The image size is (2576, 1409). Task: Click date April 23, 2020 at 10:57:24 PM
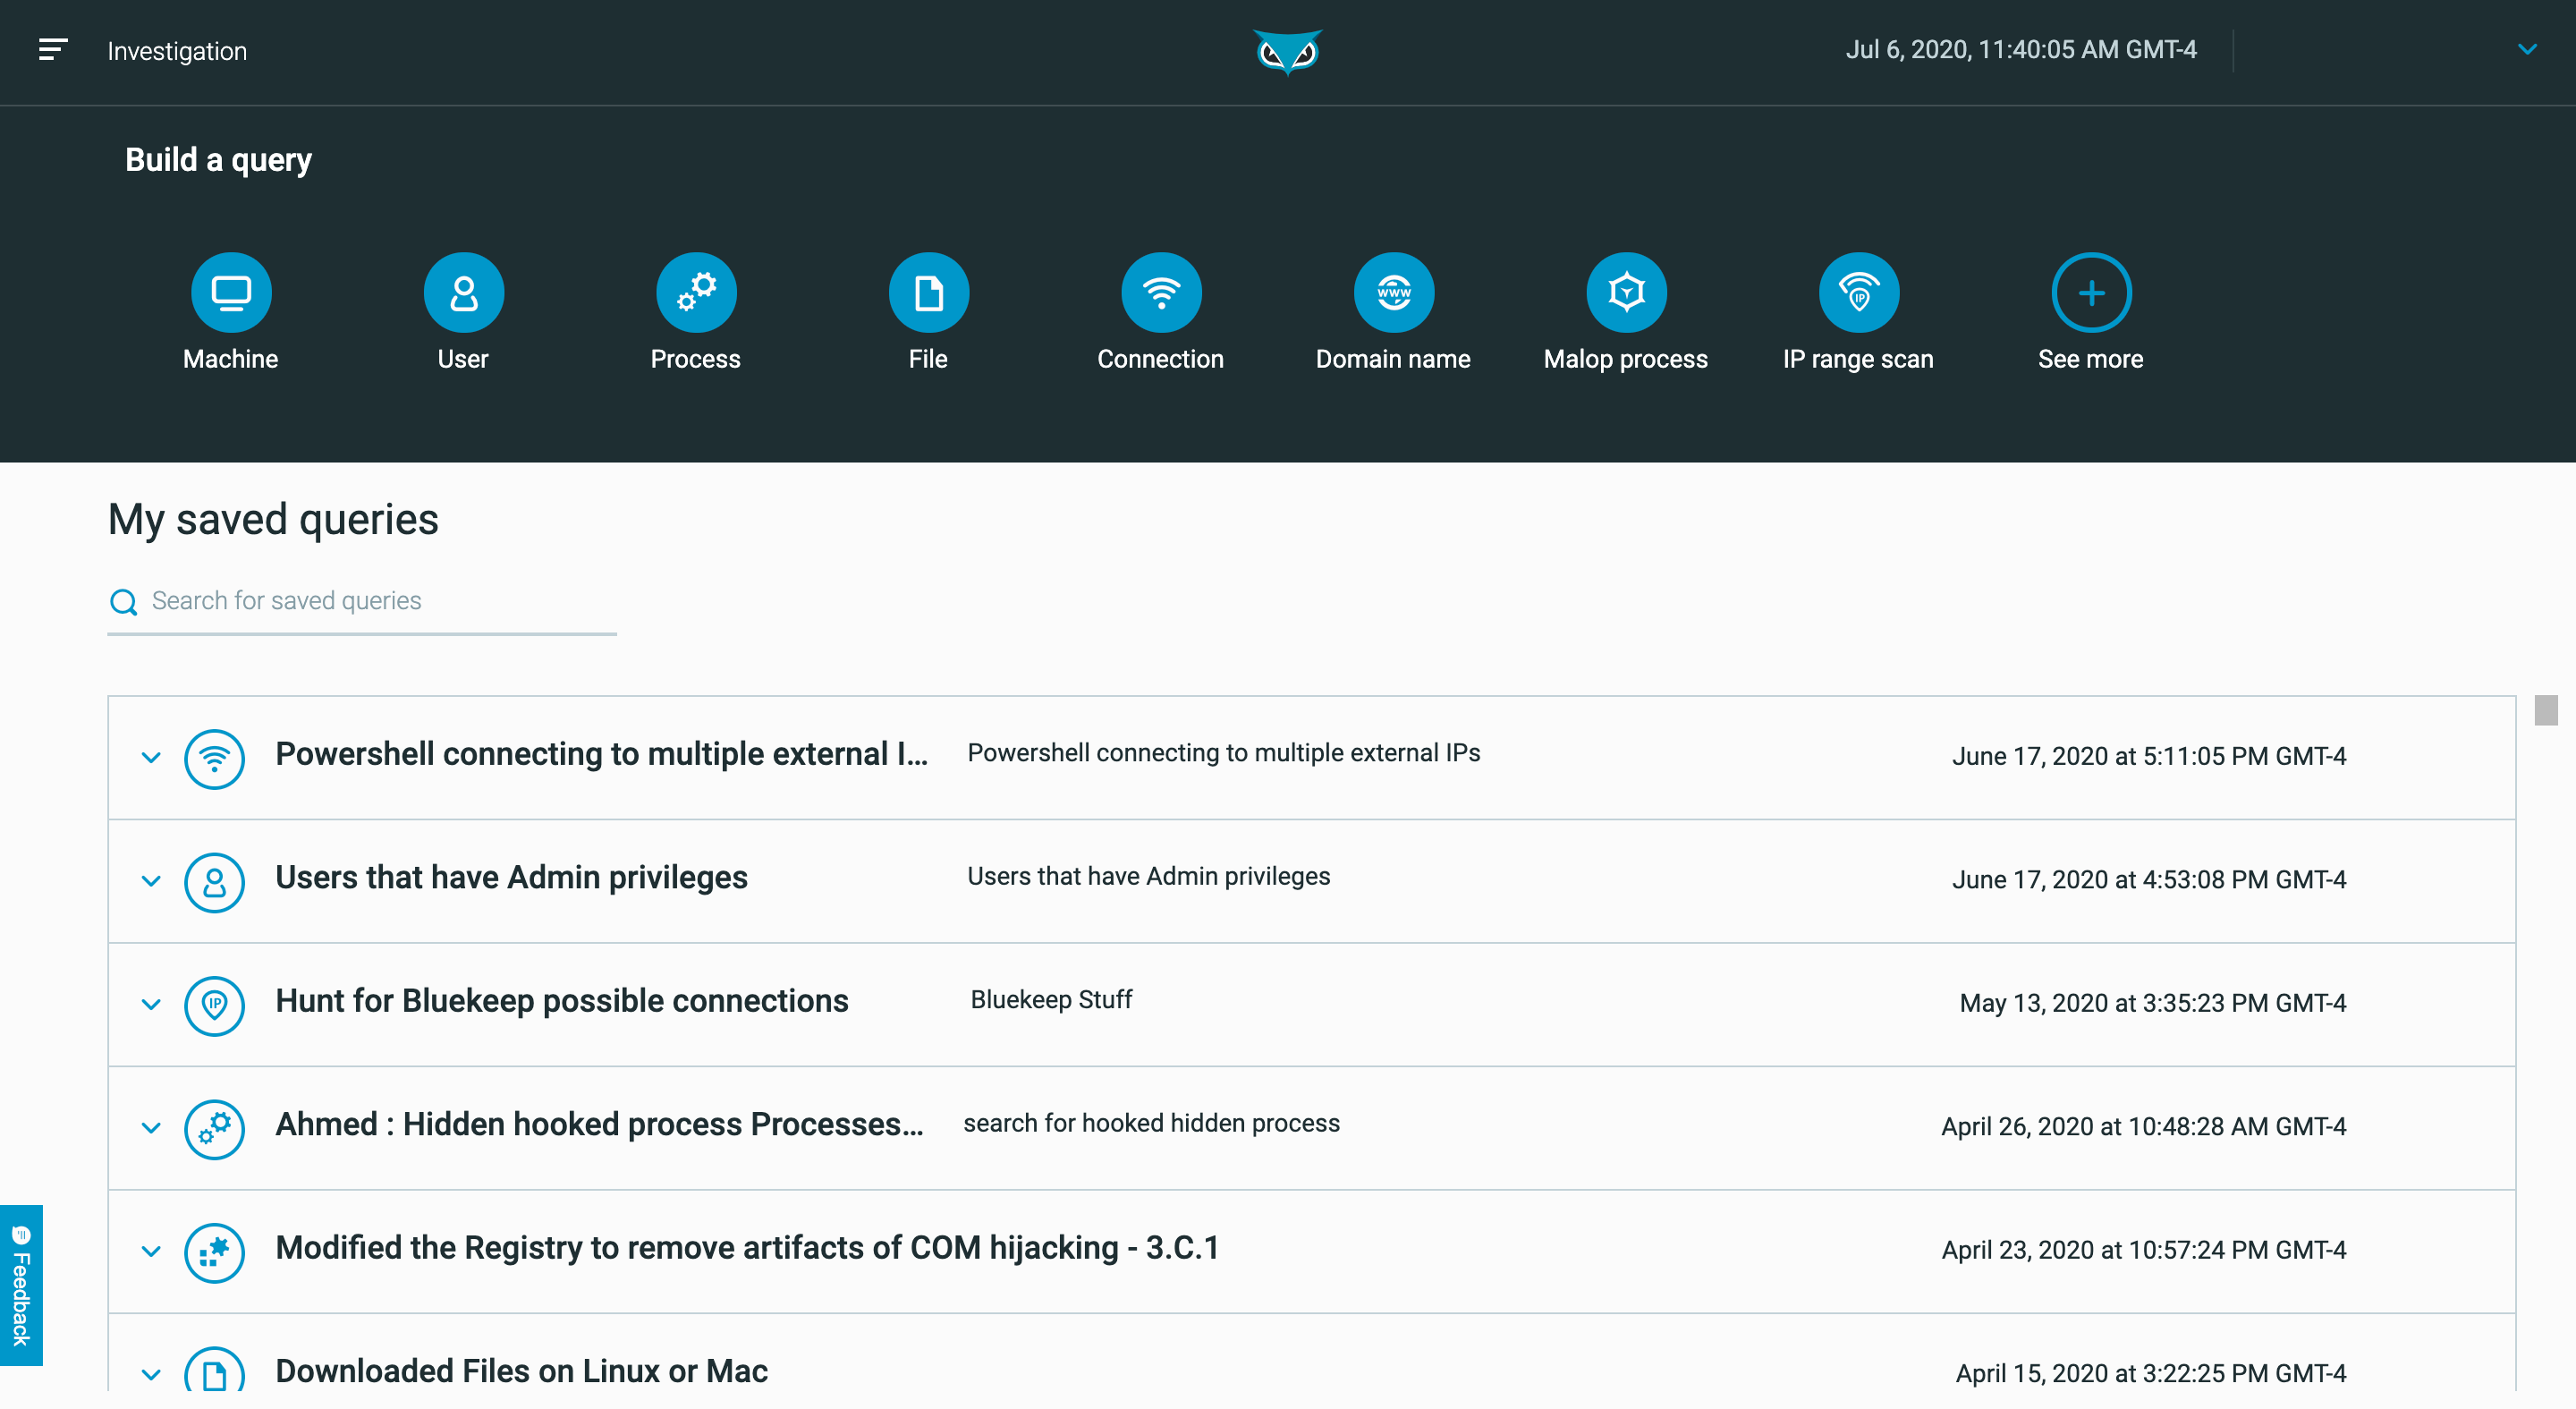[2143, 1250]
